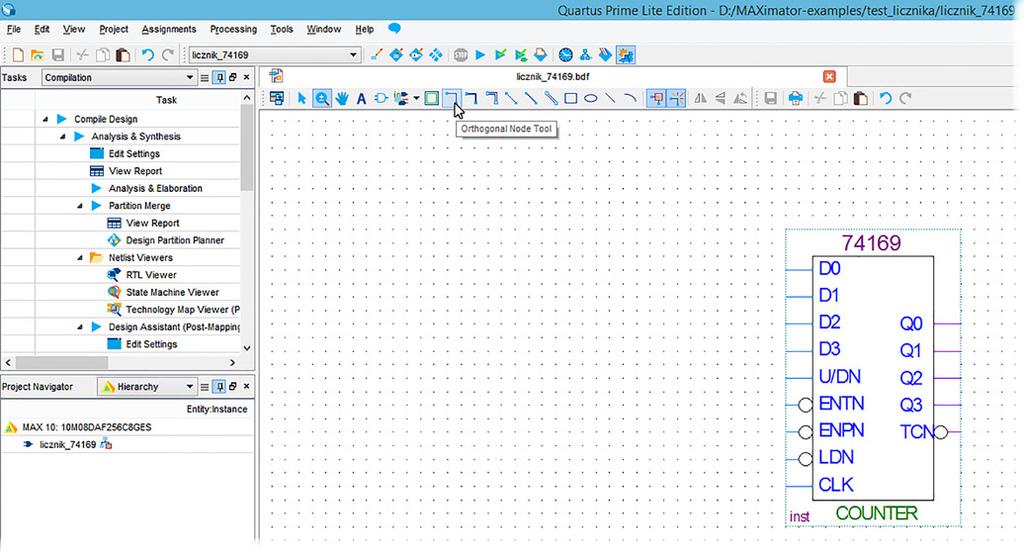The height and width of the screenshot is (555, 1024).
Task: Print the schematic via printer icon
Action: click(x=795, y=99)
